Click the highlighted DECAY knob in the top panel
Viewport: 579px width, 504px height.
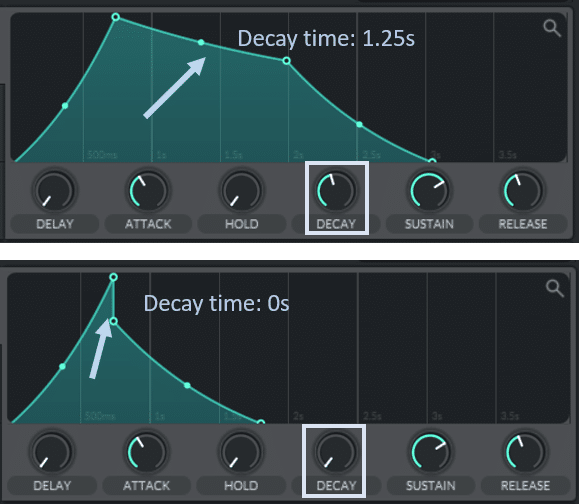coord(336,191)
